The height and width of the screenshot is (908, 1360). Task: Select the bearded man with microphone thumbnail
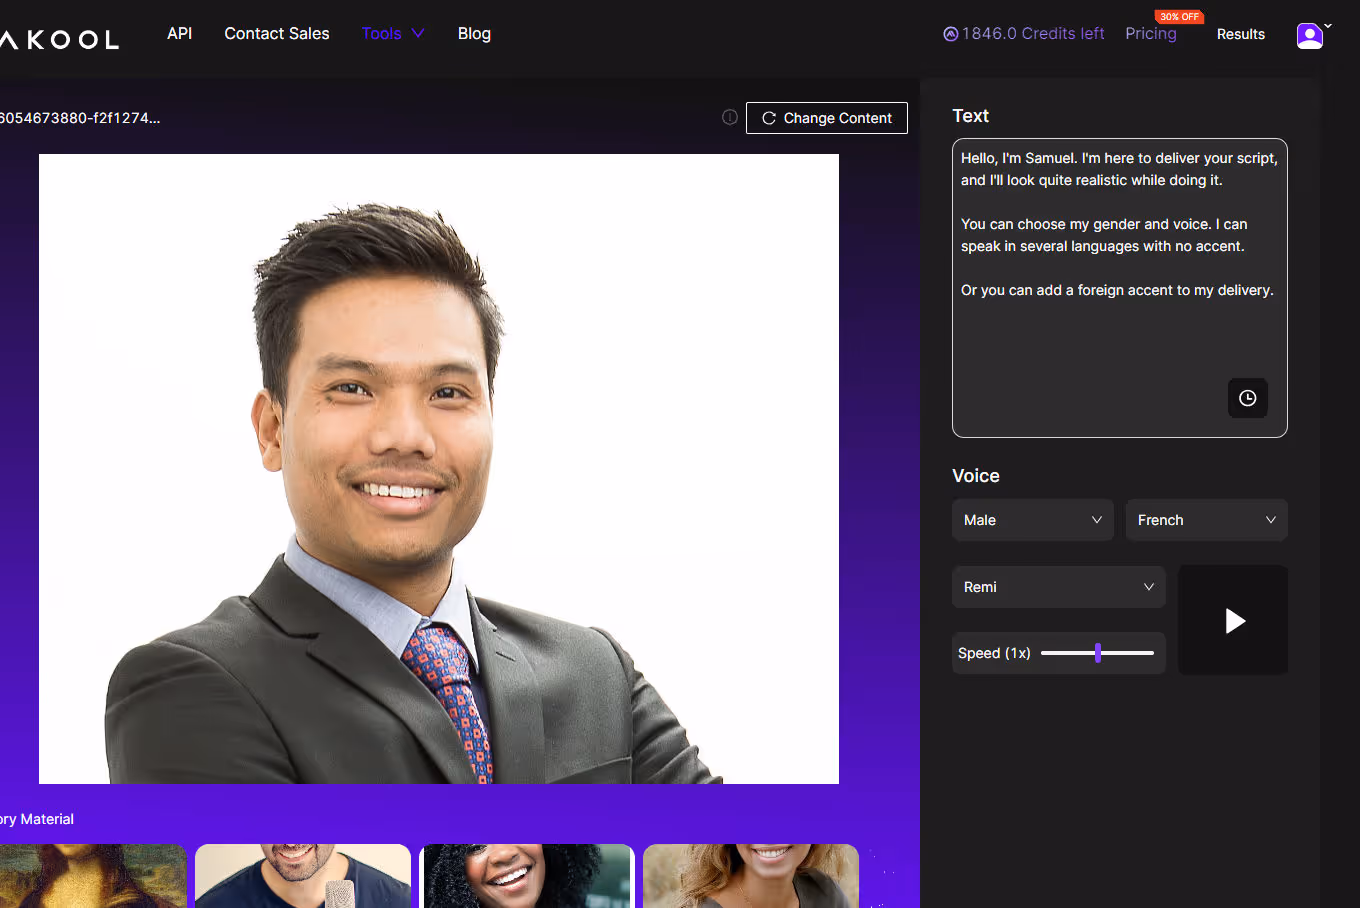pyautogui.click(x=303, y=876)
